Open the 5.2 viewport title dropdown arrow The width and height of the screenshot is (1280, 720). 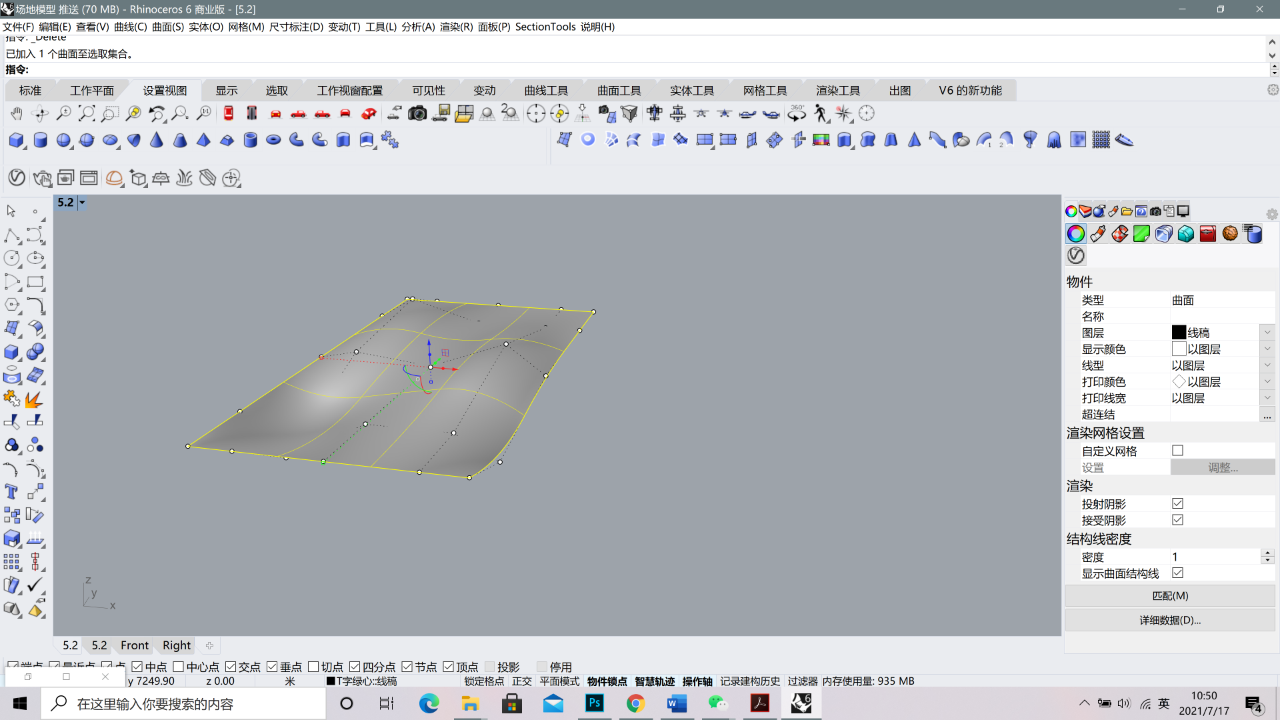tap(82, 202)
